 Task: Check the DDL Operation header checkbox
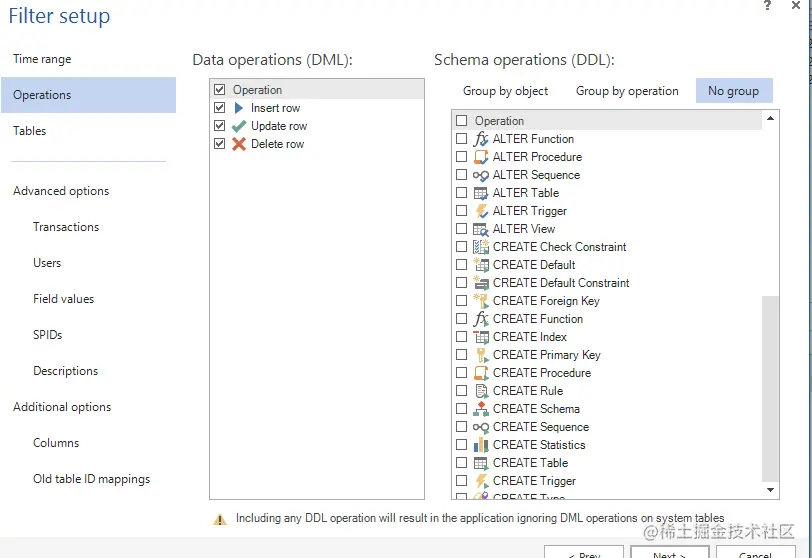[x=461, y=121]
